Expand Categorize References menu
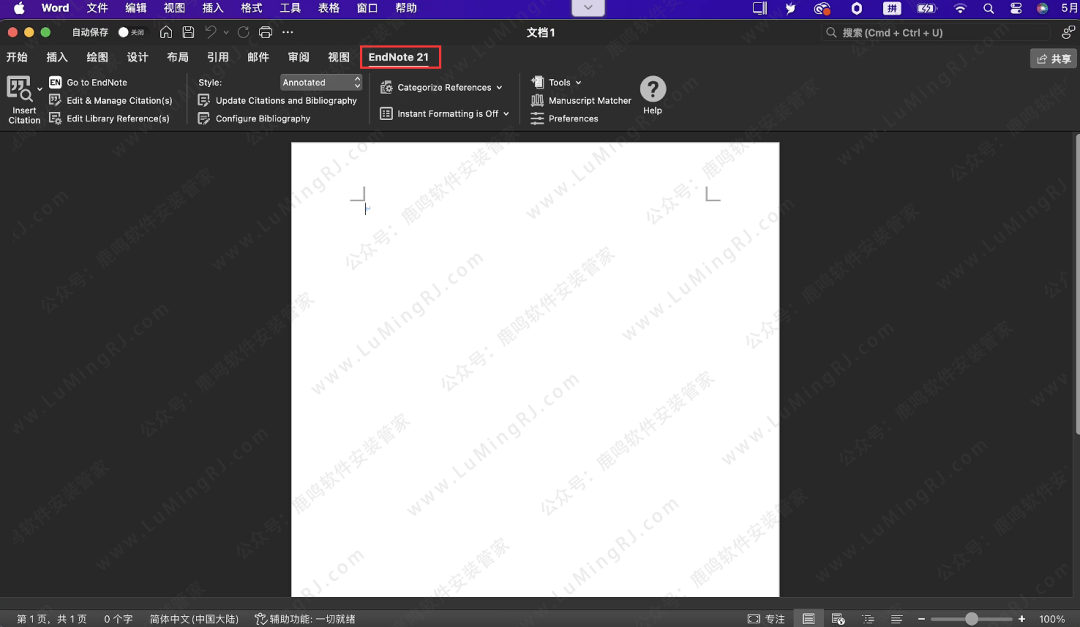Image resolution: width=1080 pixels, height=627 pixels. tap(442, 88)
